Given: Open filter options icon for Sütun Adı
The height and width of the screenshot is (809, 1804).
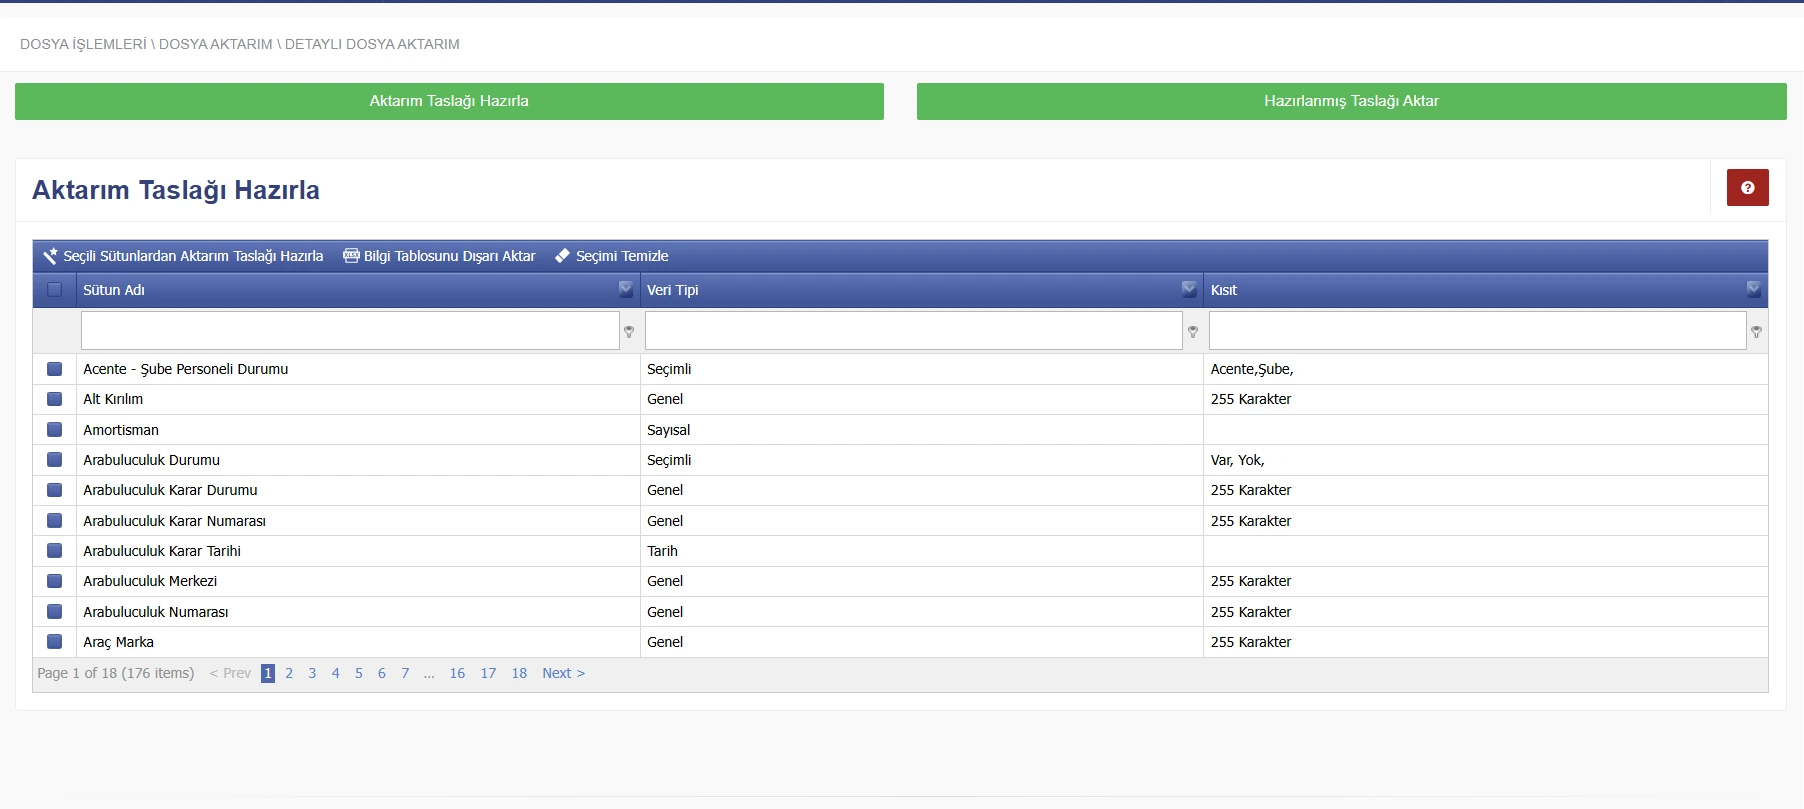Looking at the screenshot, I should click(x=629, y=332).
